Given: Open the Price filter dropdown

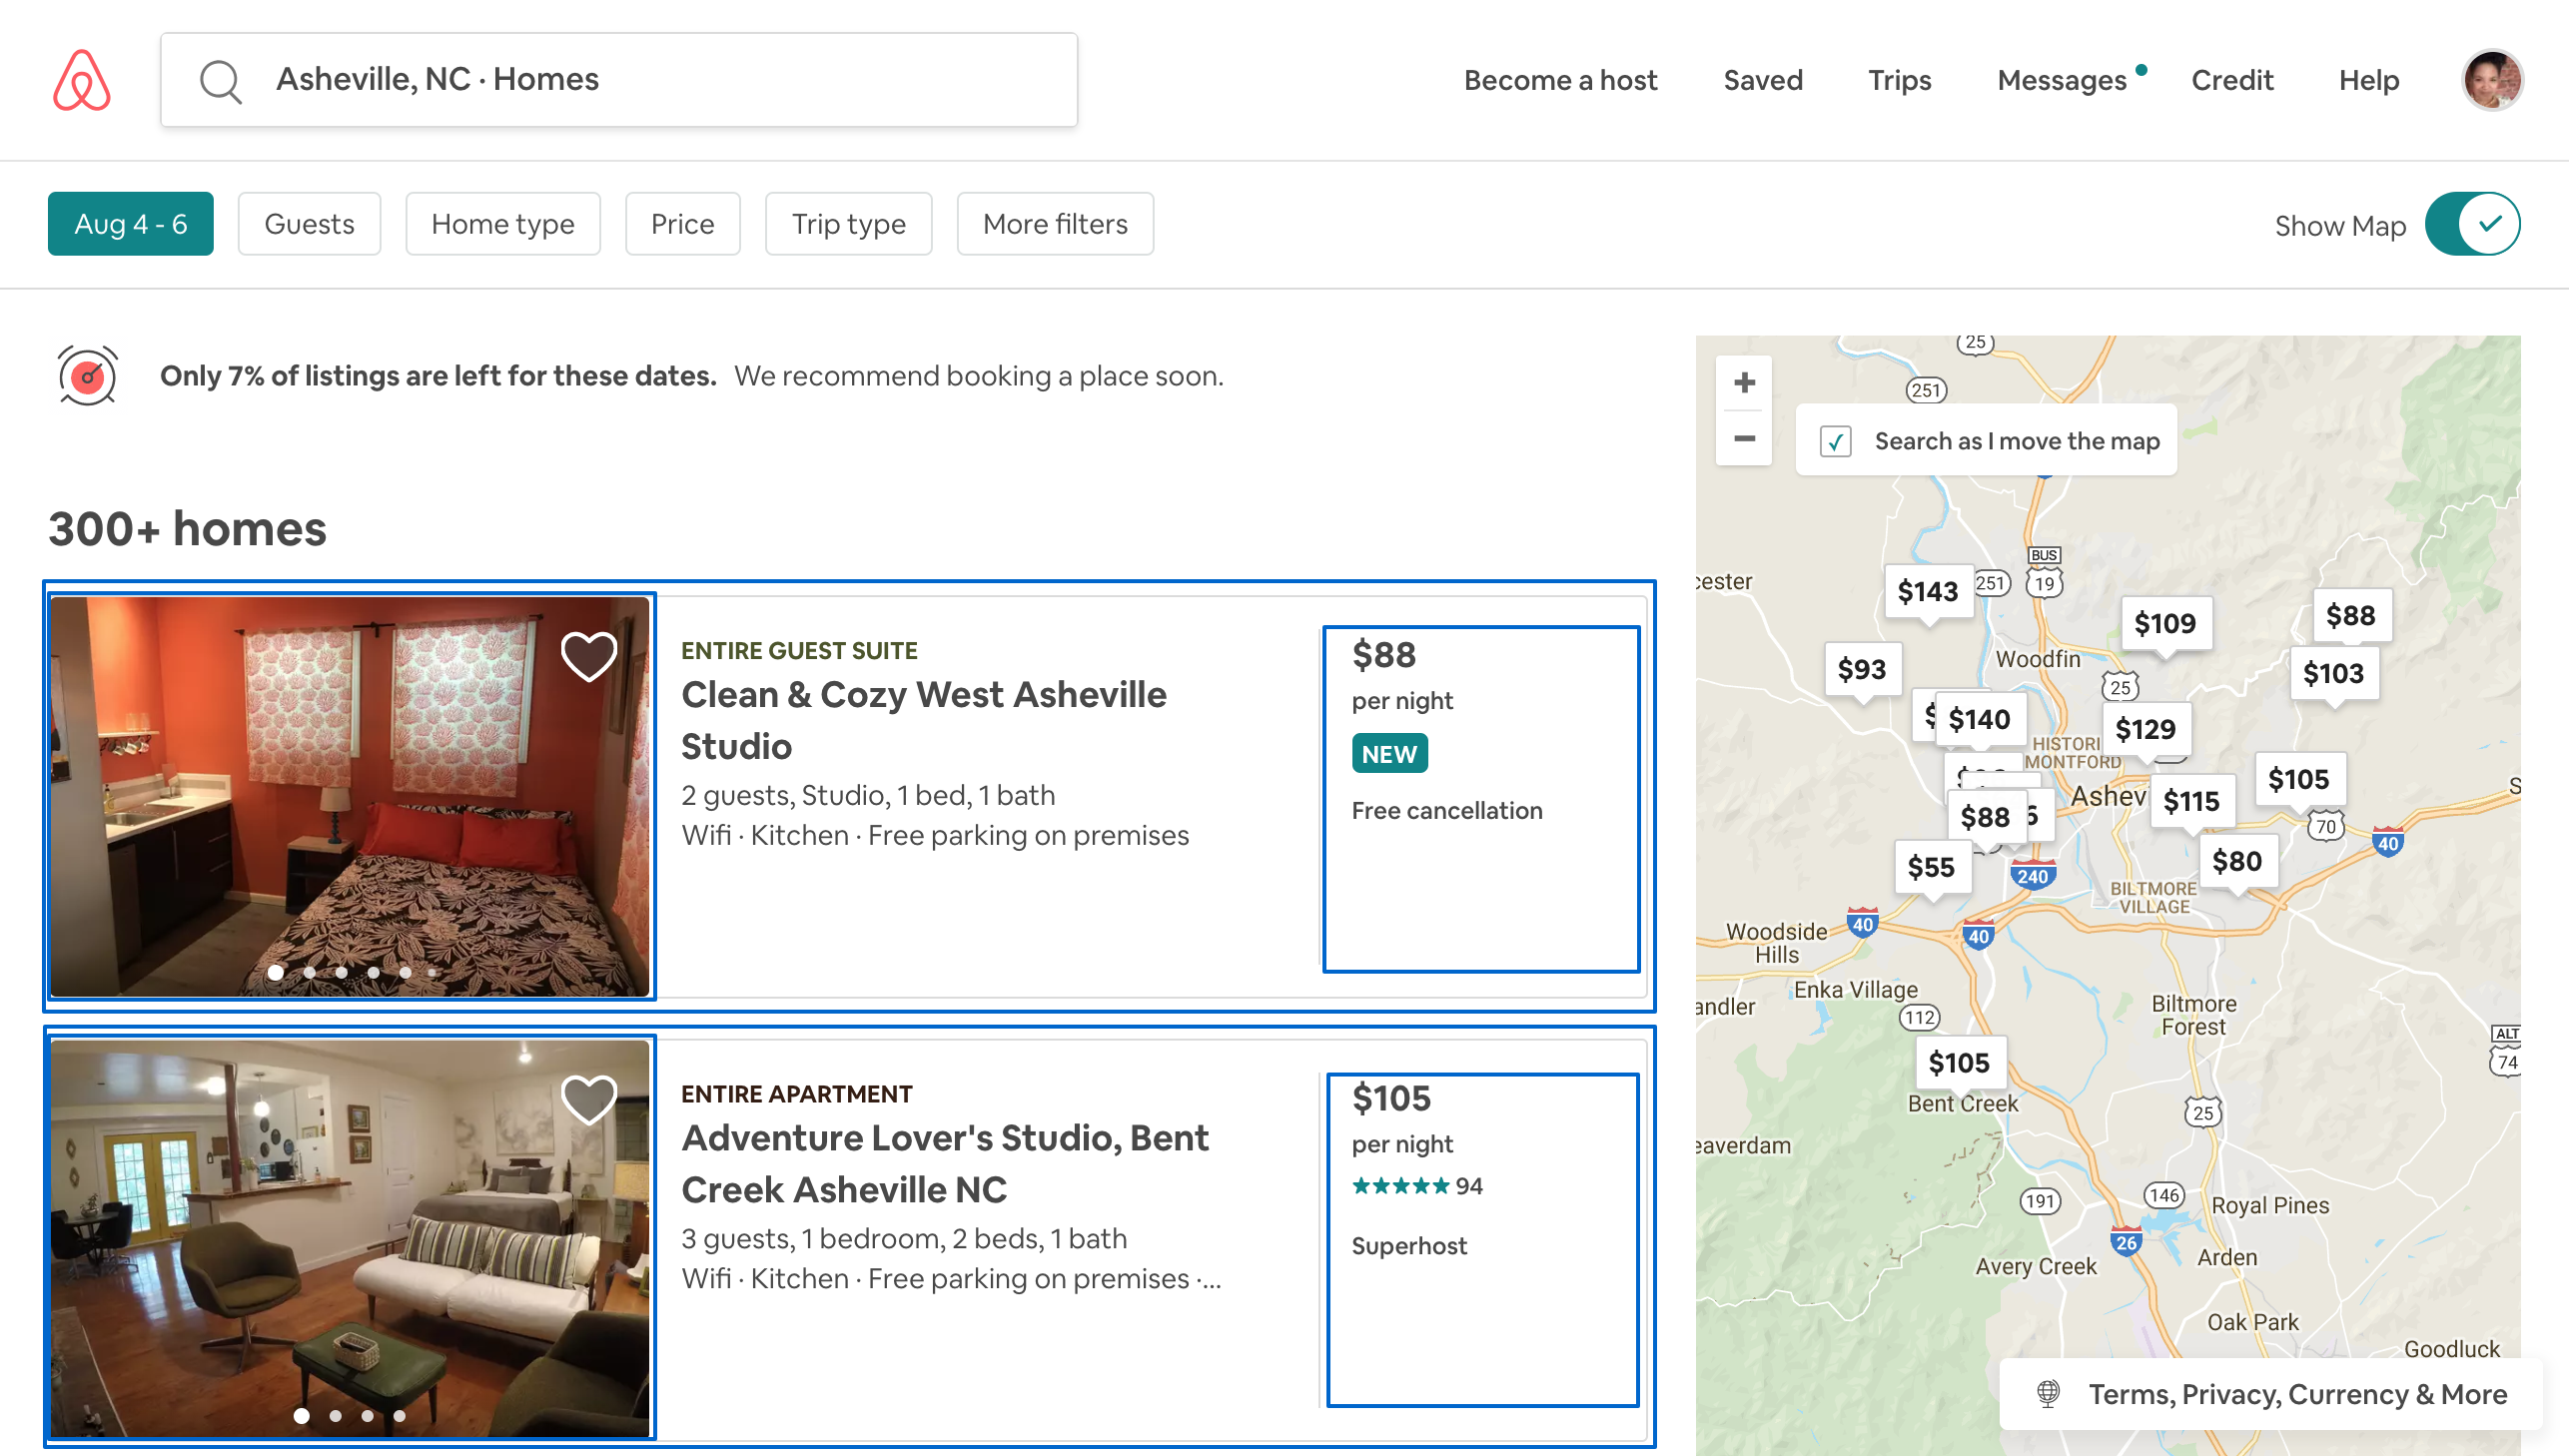Looking at the screenshot, I should [682, 224].
